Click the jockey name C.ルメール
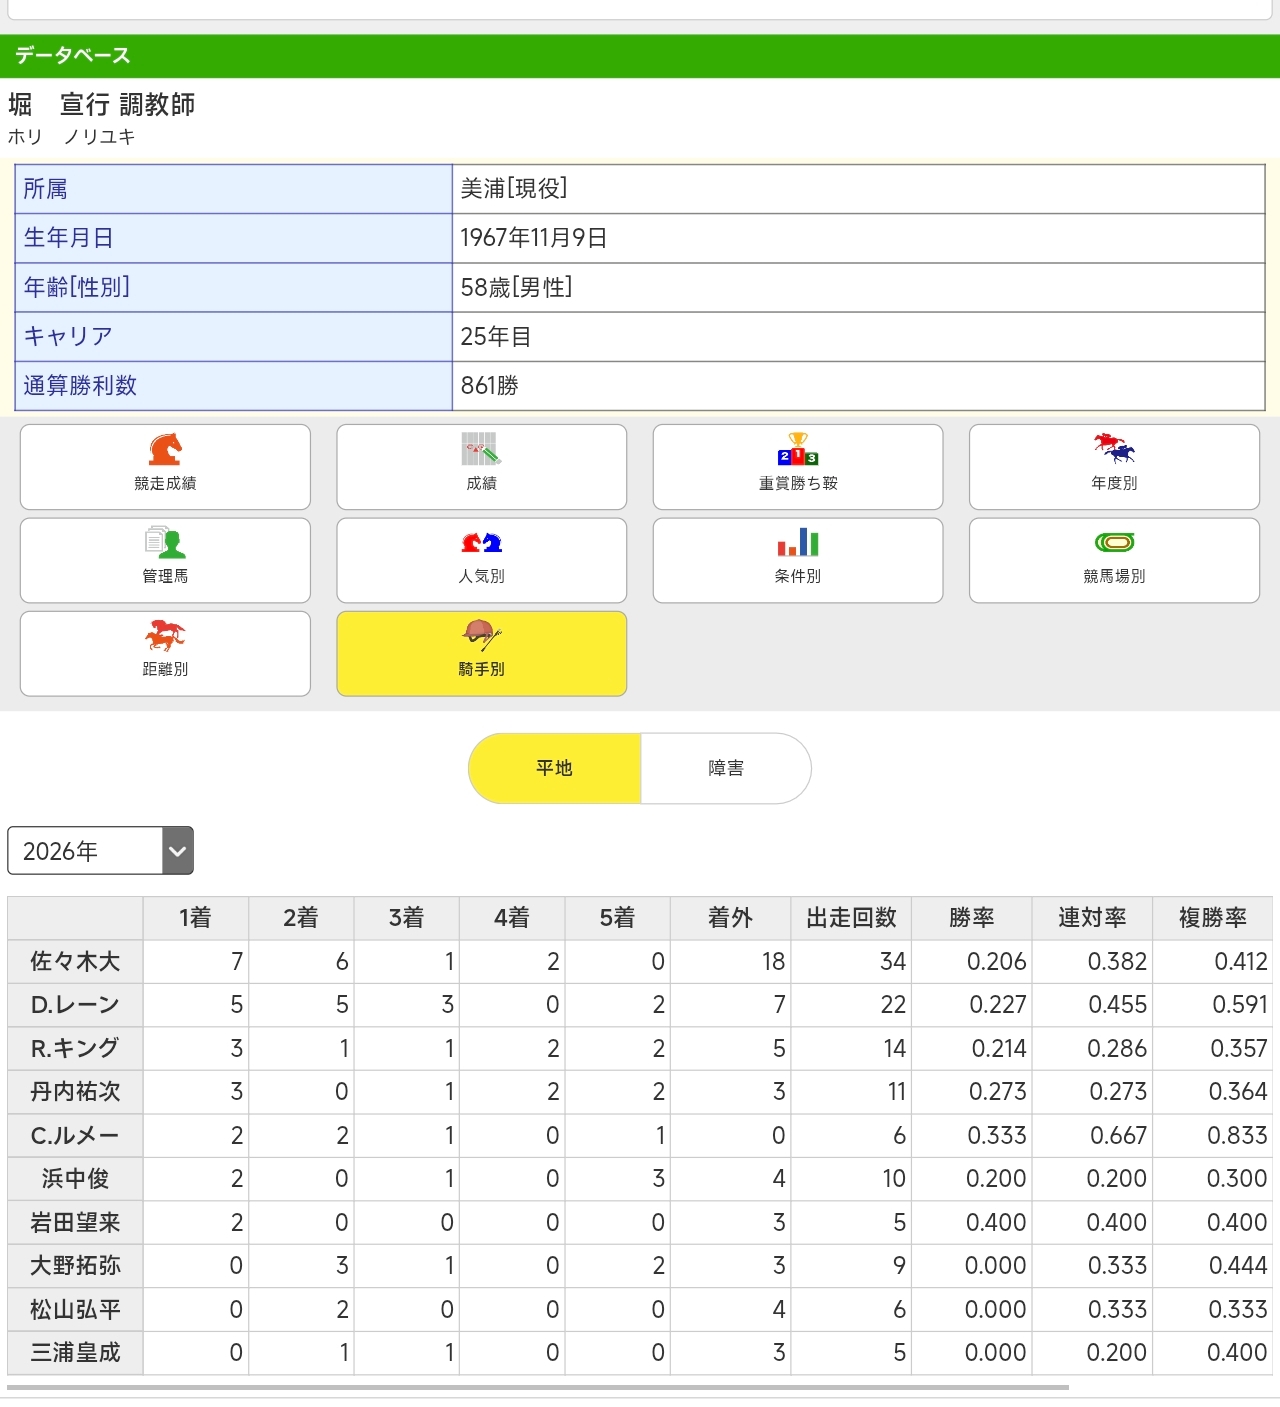The image size is (1280, 1407). (x=75, y=1136)
